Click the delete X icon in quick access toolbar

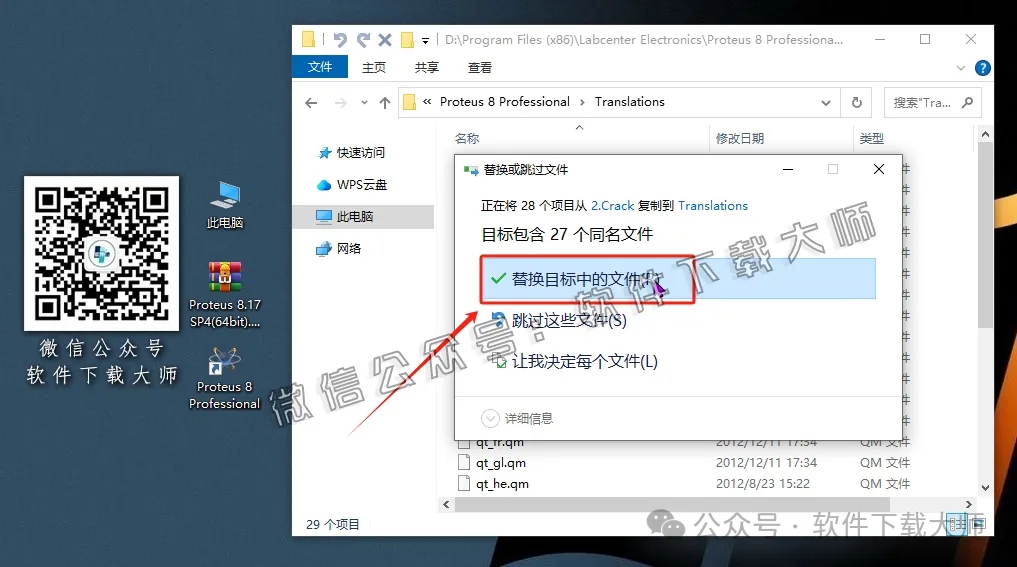385,40
